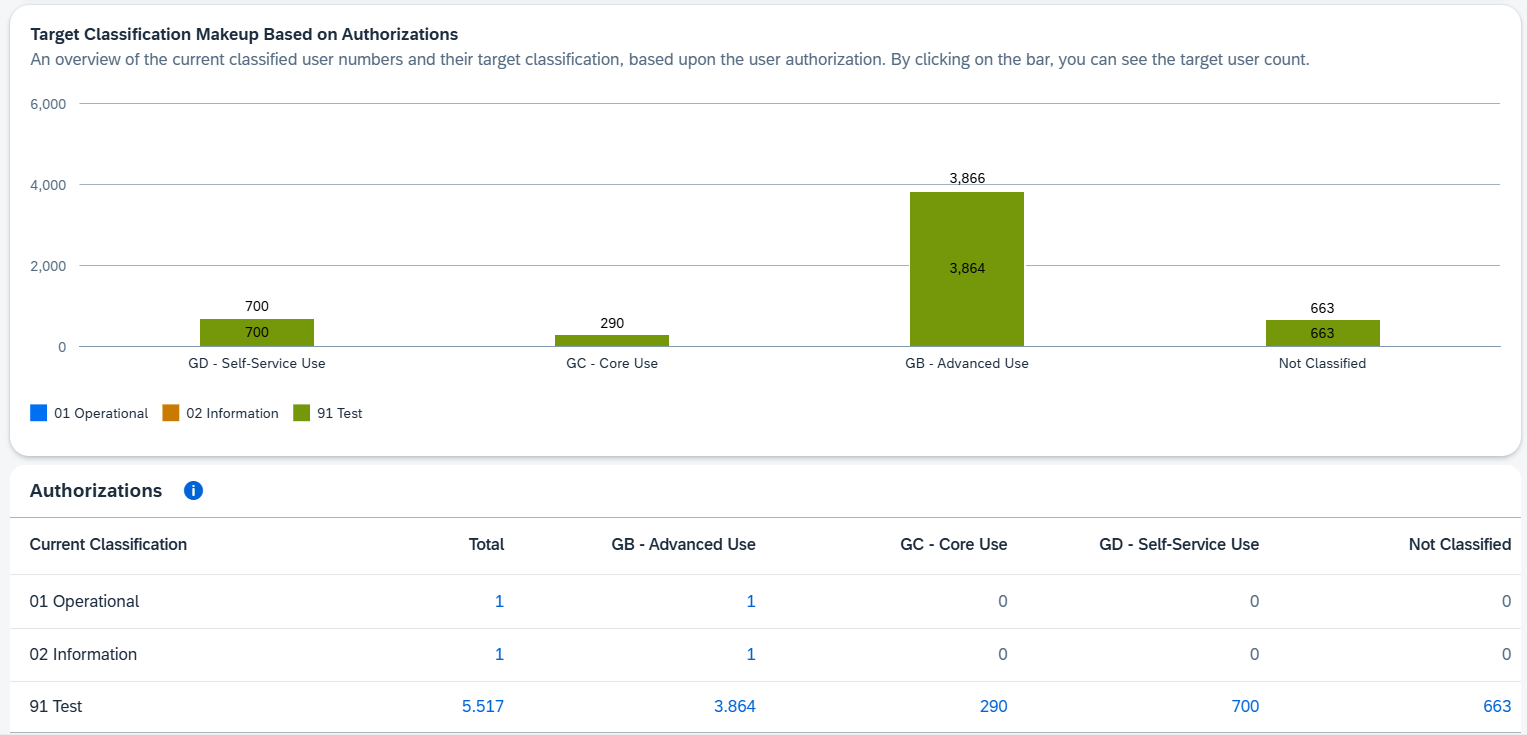Click the 91 Test legend label
The height and width of the screenshot is (735, 1527).
[339, 413]
